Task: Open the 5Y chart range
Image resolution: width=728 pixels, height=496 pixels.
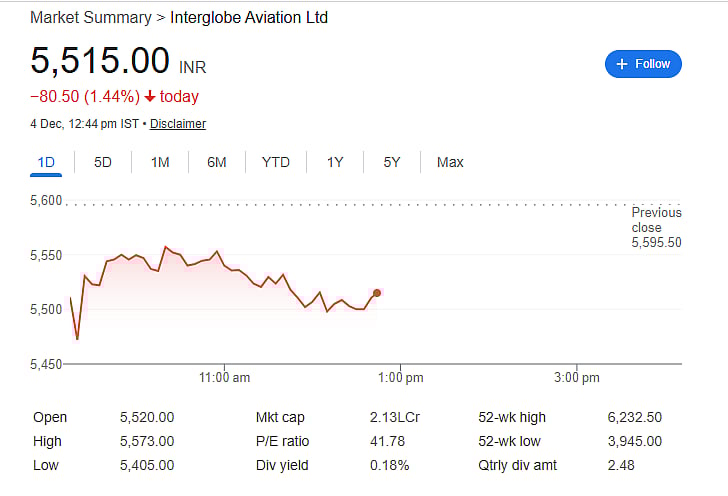Action: pyautogui.click(x=392, y=162)
